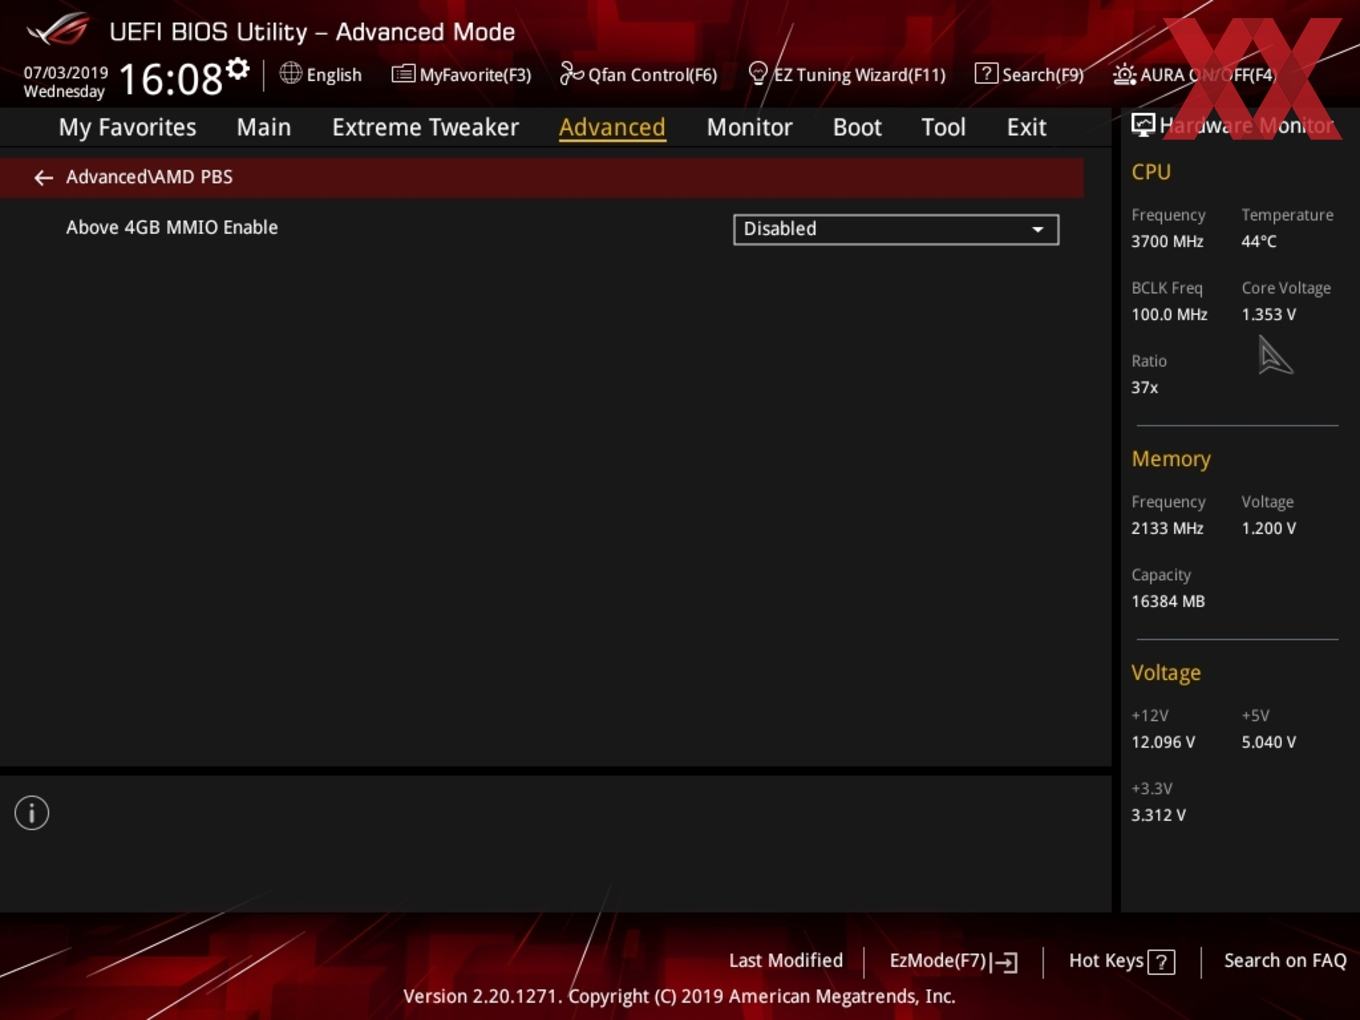This screenshot has width=1360, height=1020.
Task: Click the CPU frequency 3700 MHz value
Action: pos(1167,241)
